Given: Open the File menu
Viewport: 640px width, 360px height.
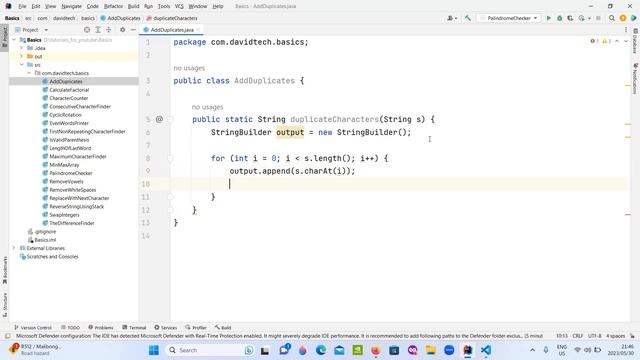Looking at the screenshot, I should pyautogui.click(x=22, y=6).
